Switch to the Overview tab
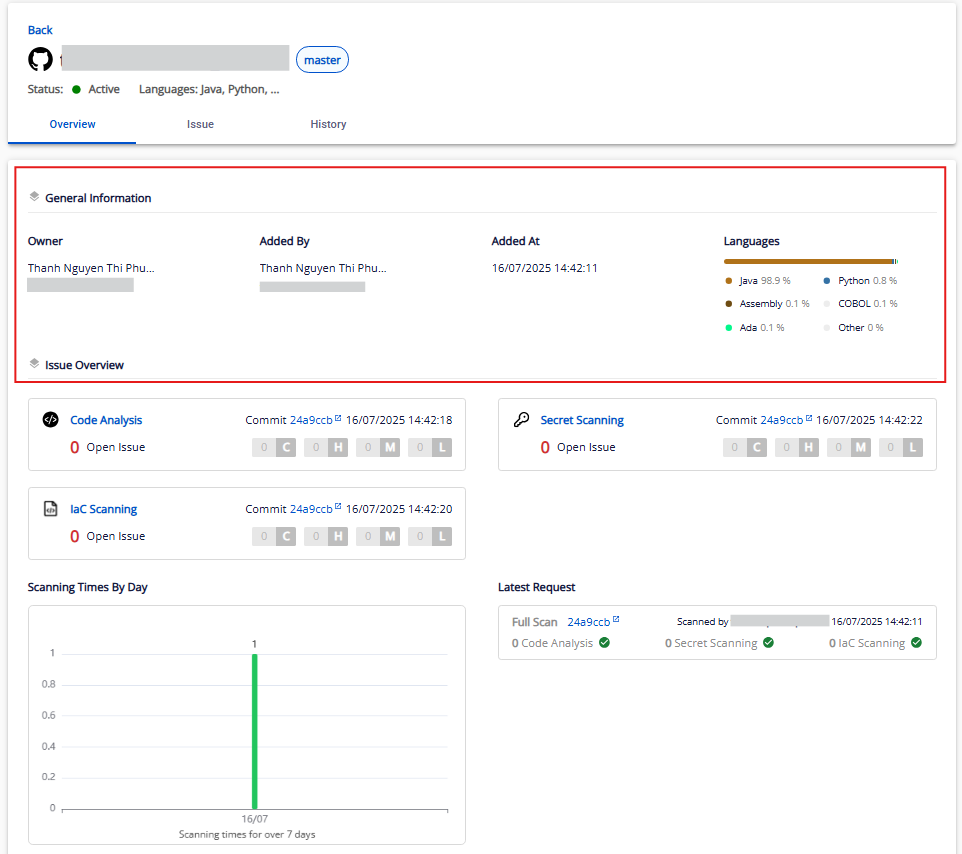The height and width of the screenshot is (854, 962). pos(72,124)
